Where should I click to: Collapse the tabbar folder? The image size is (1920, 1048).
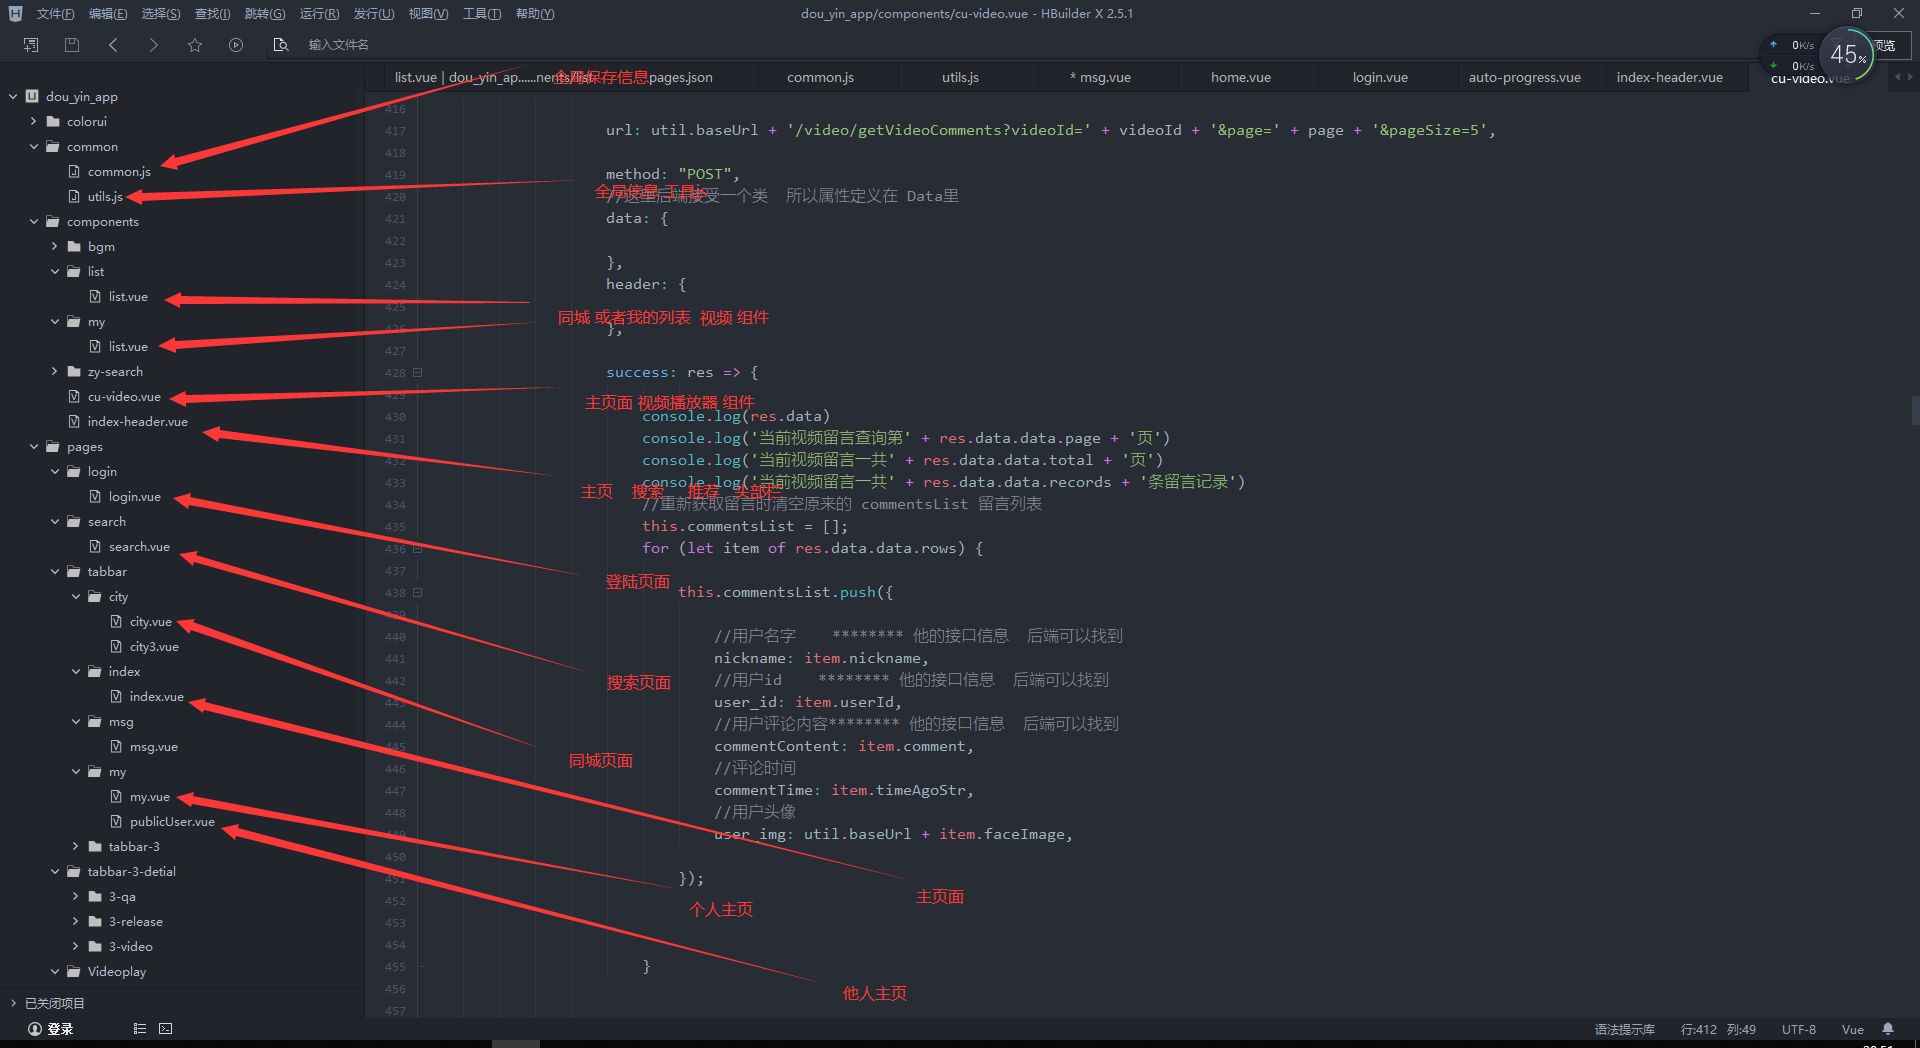pos(55,572)
